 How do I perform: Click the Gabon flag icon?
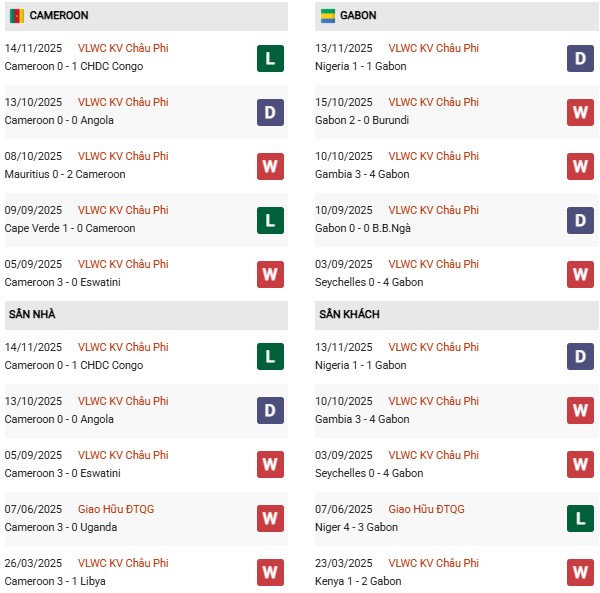(328, 16)
